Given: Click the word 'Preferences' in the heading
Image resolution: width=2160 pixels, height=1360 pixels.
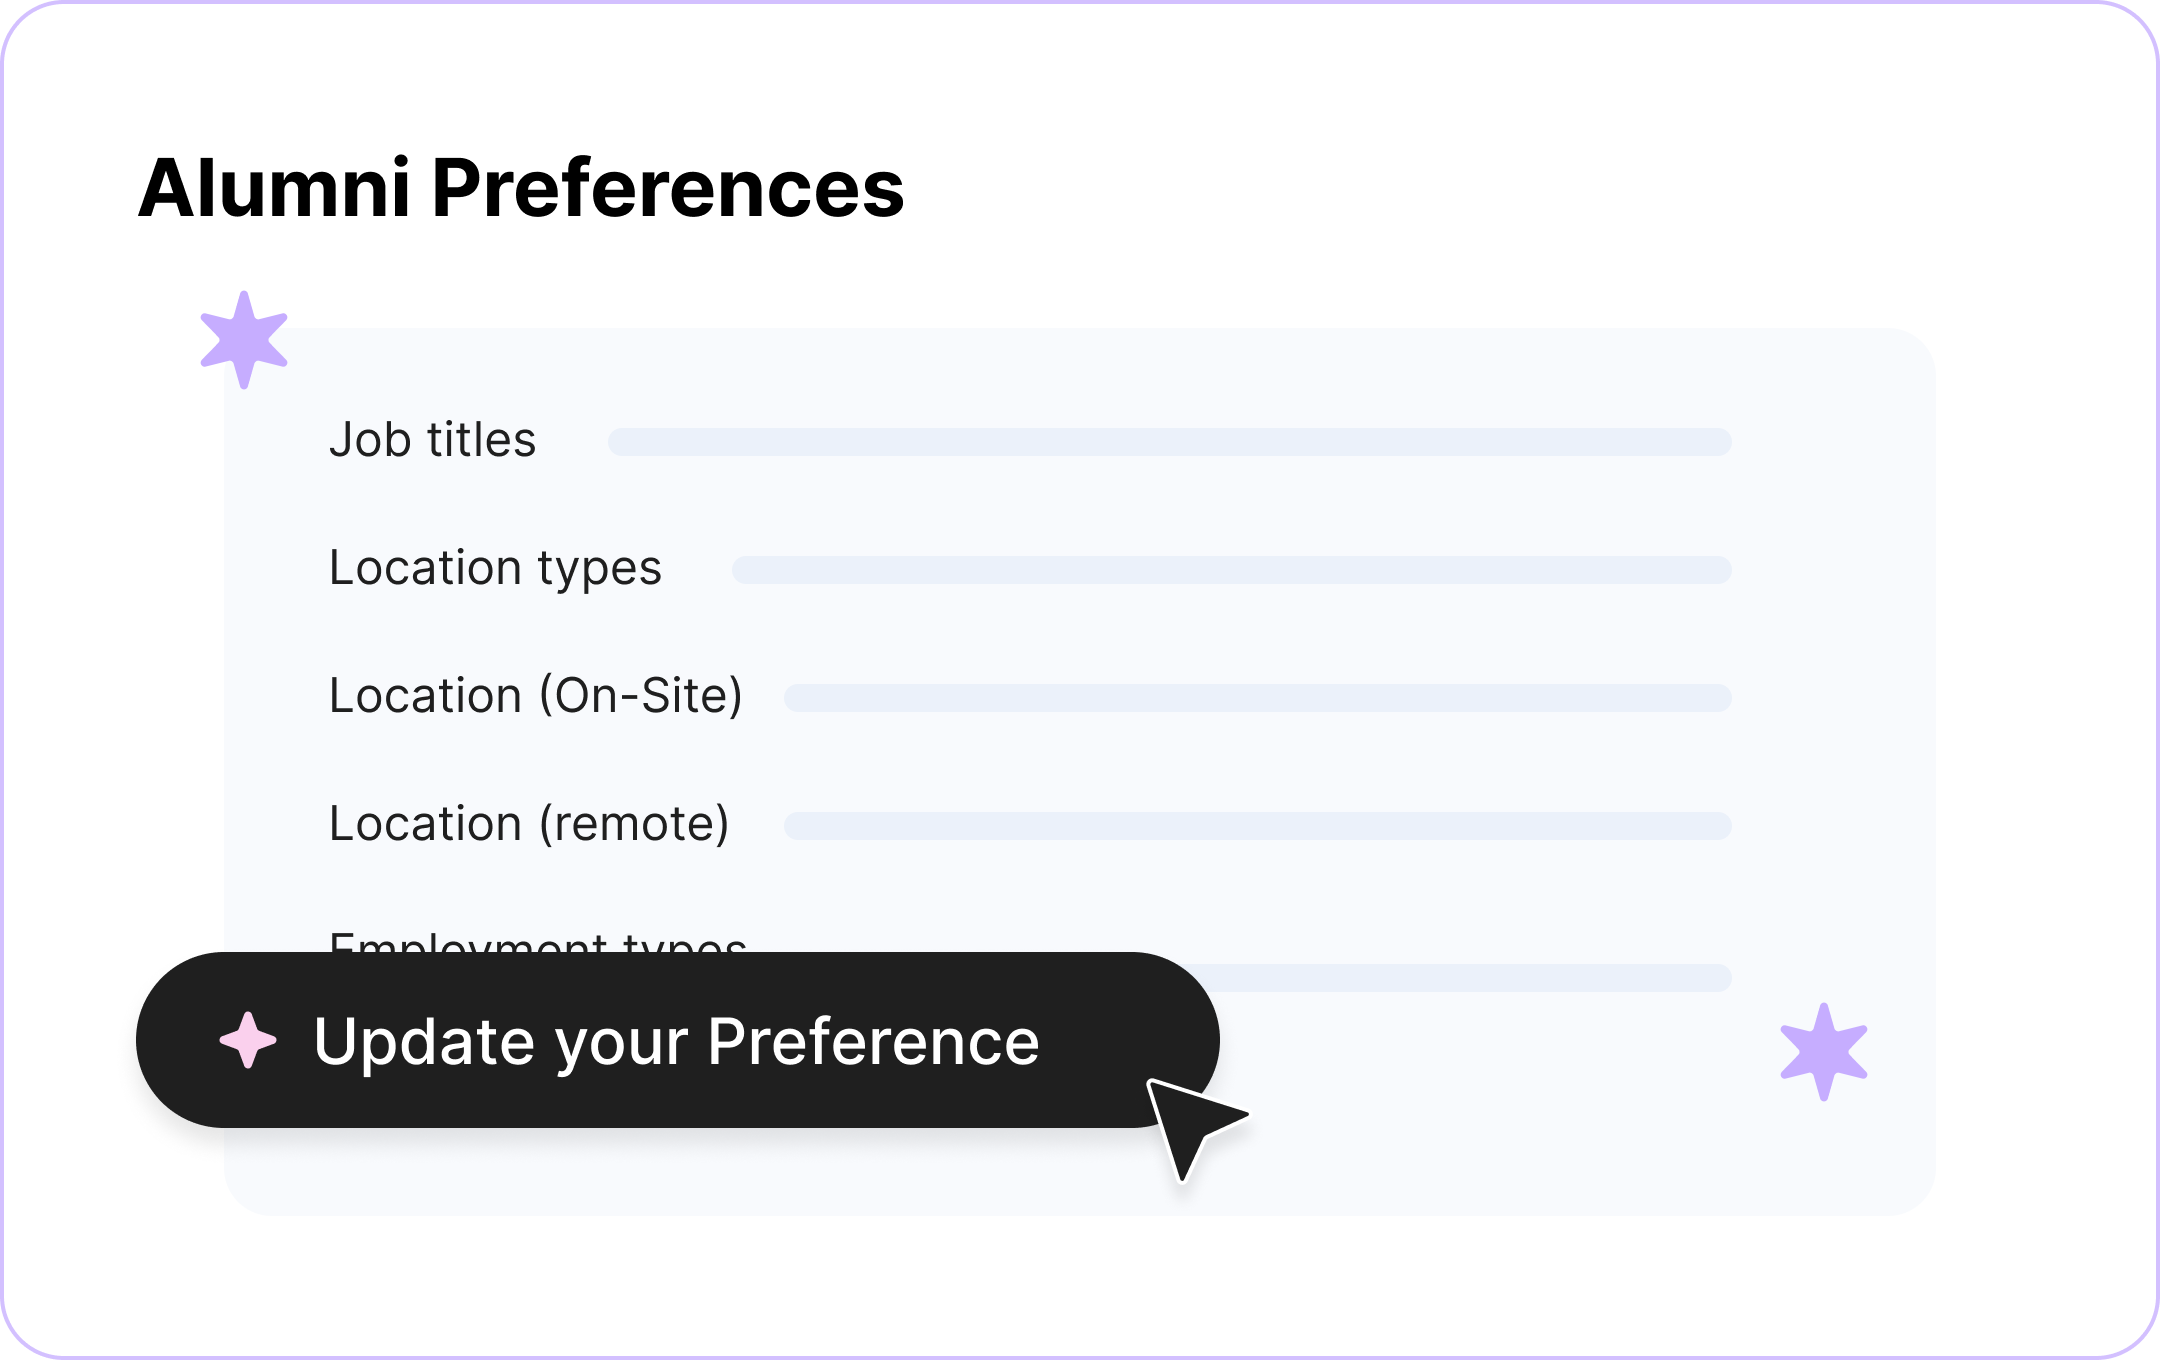Looking at the screenshot, I should tap(667, 188).
